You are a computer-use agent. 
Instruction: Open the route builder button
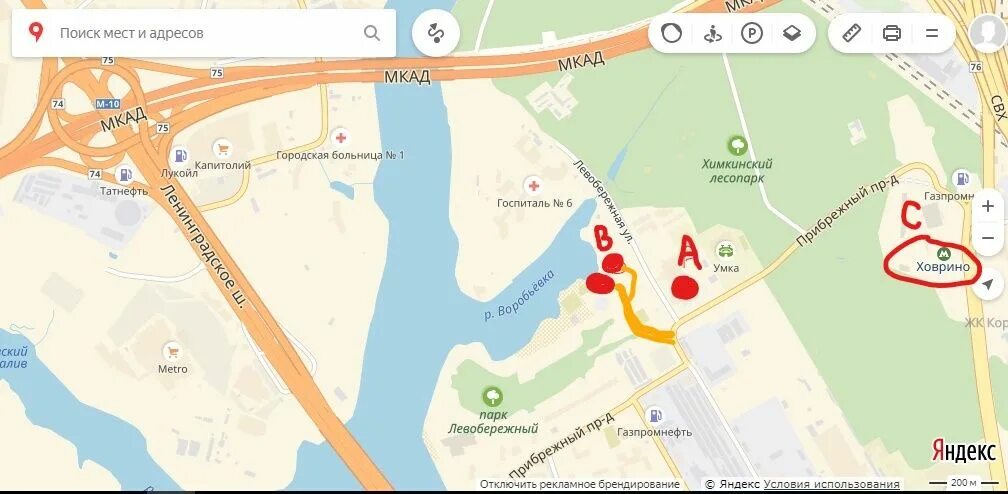tap(436, 33)
